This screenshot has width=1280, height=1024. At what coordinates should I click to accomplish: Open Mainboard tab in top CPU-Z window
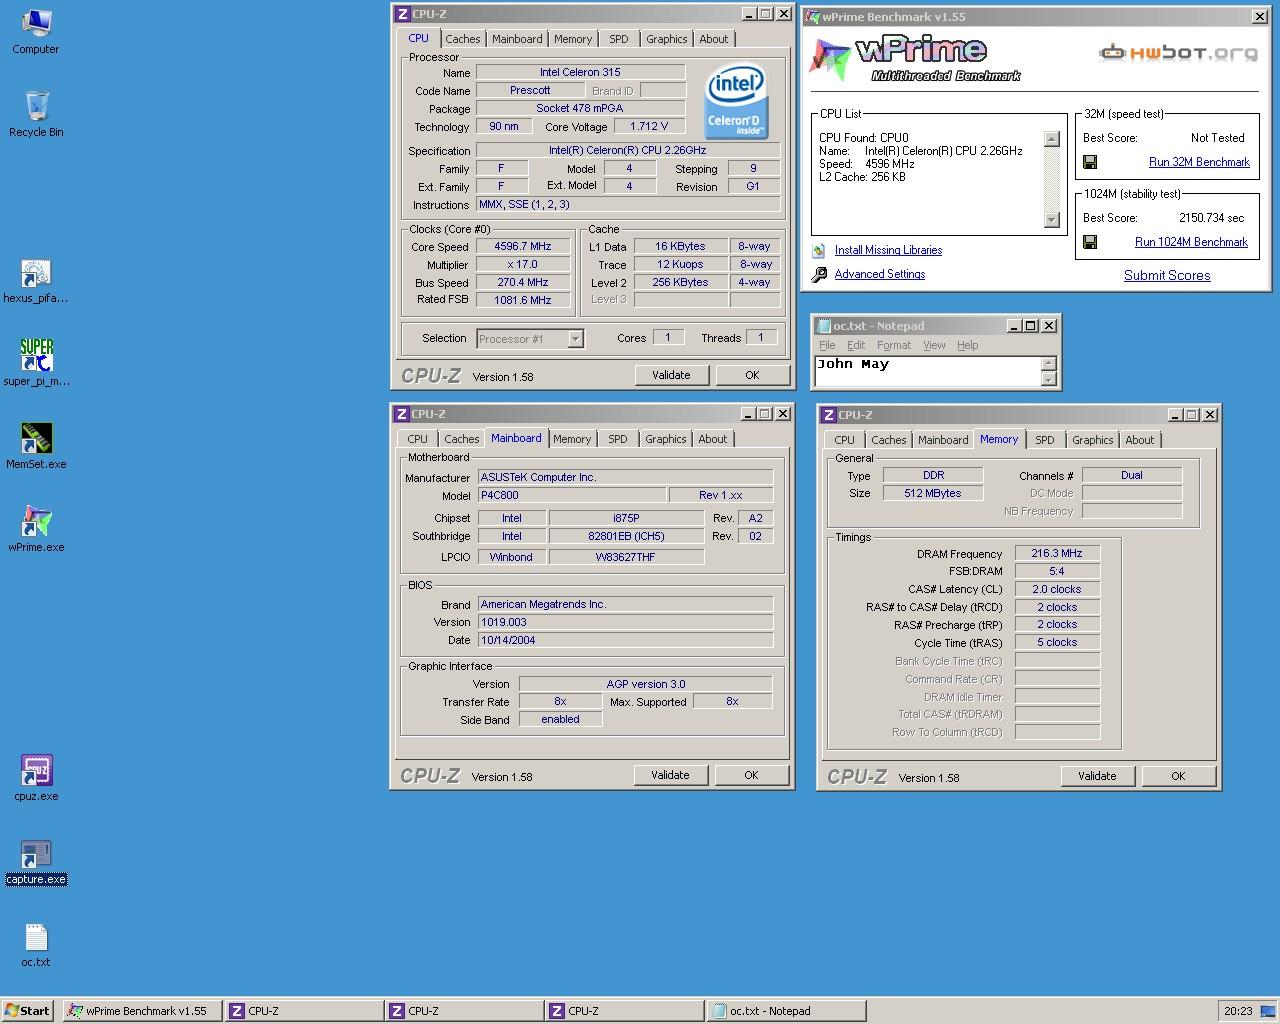(x=517, y=39)
